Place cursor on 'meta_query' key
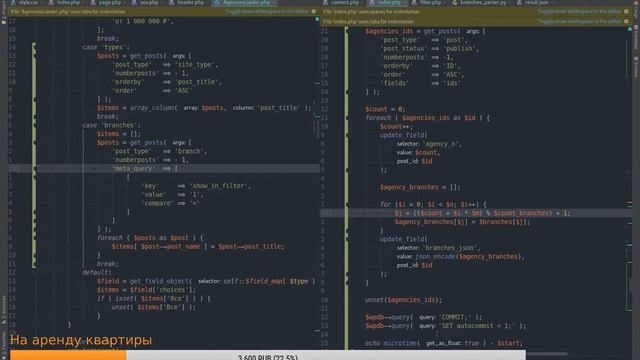The width and height of the screenshot is (640, 360). click(134, 169)
